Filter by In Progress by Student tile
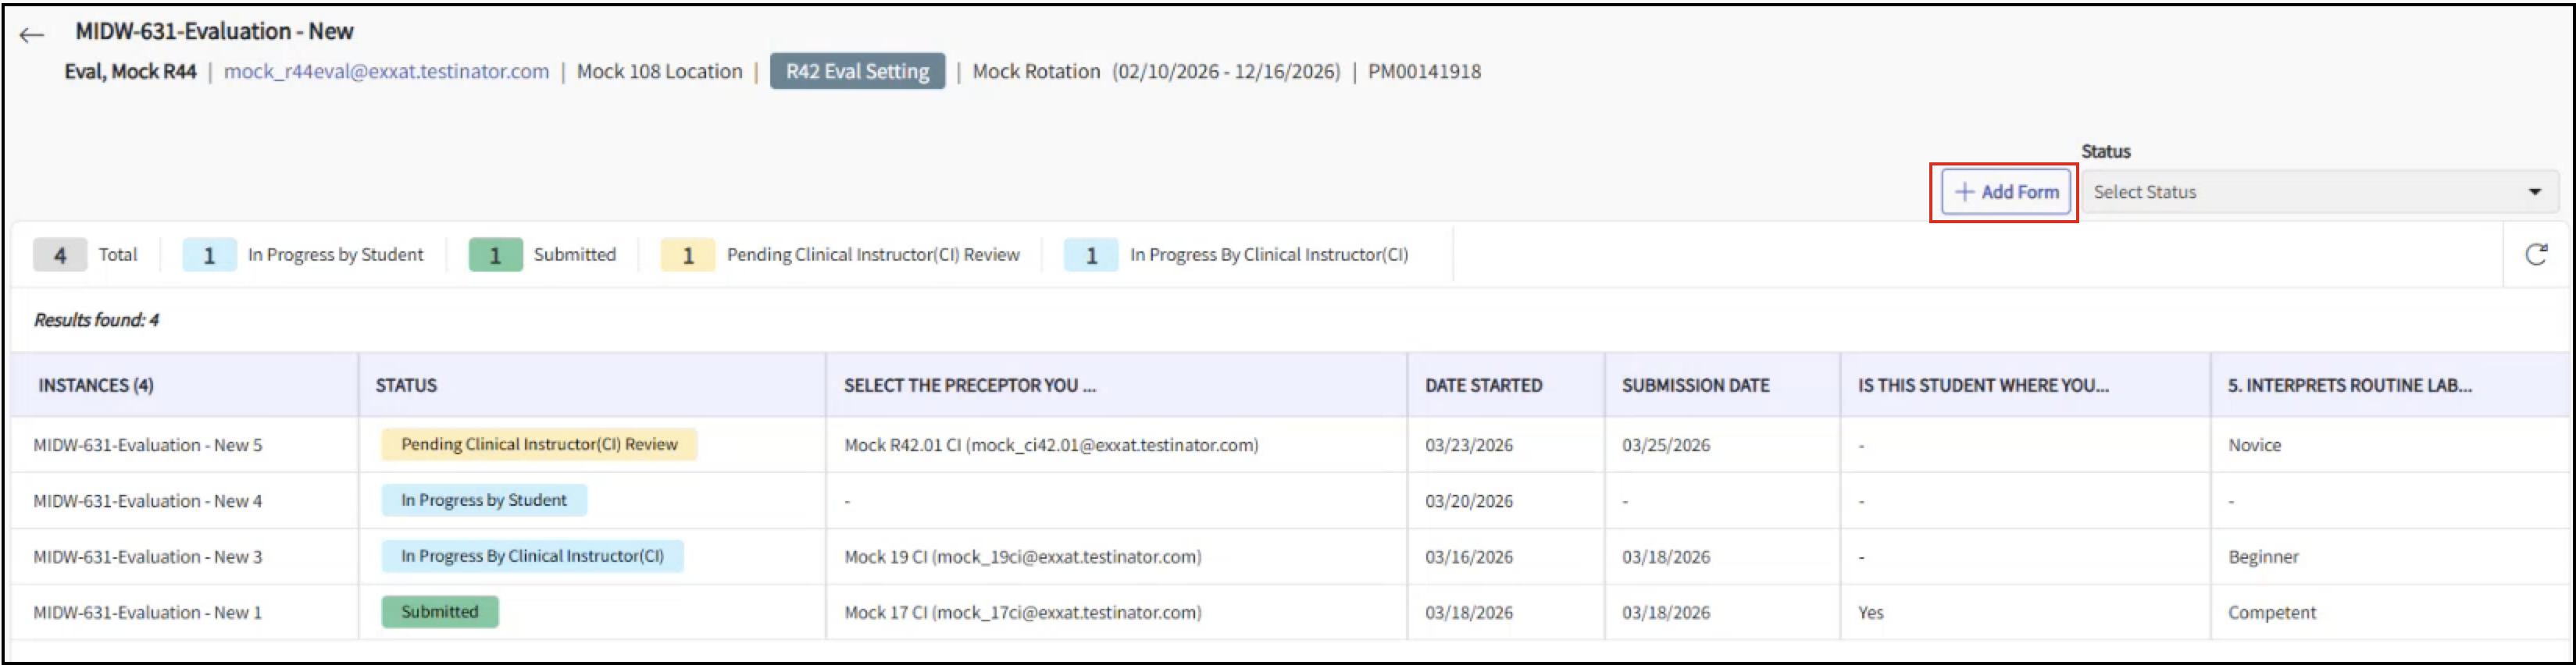 point(304,255)
